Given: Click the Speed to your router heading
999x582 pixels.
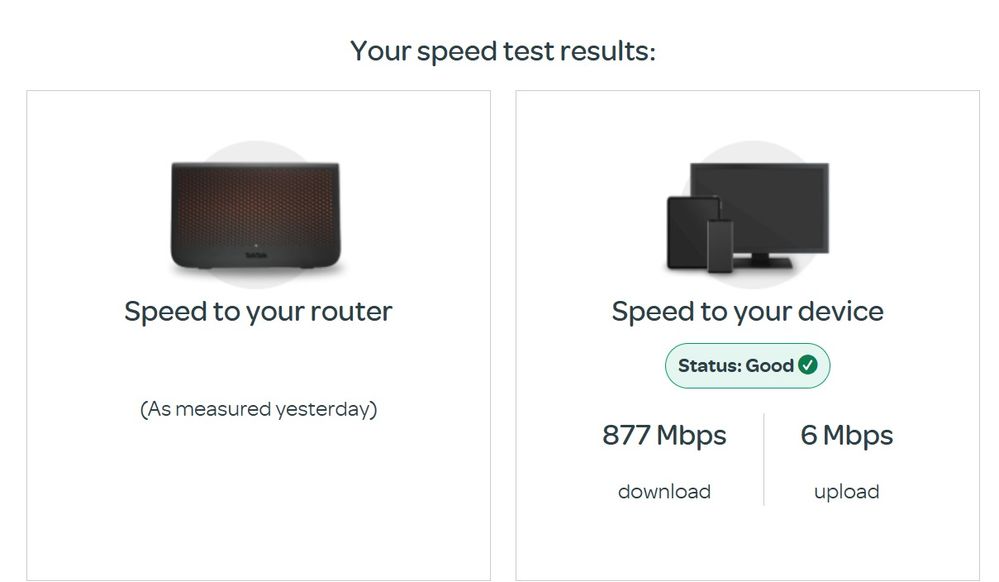Looking at the screenshot, I should point(257,311).
